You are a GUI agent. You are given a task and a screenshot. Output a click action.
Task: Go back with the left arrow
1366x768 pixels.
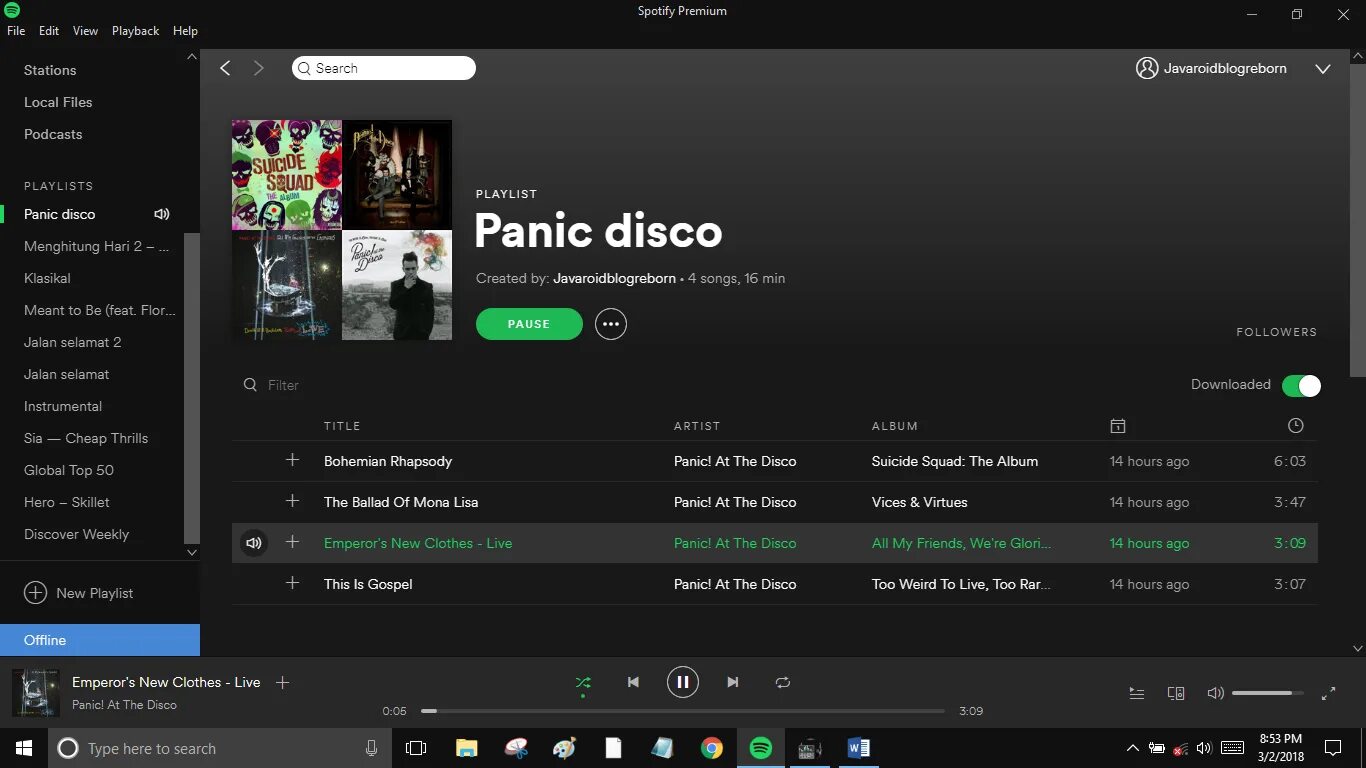pos(225,68)
